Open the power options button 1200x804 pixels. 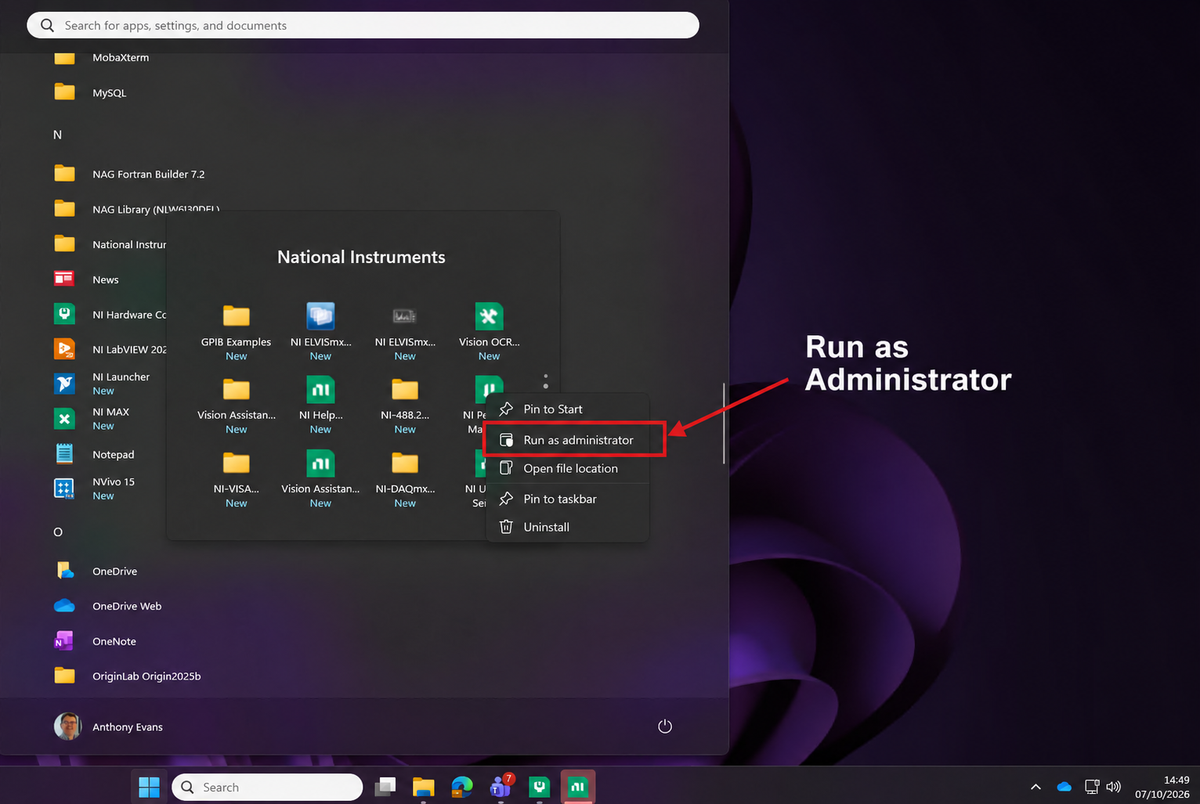coord(665,726)
